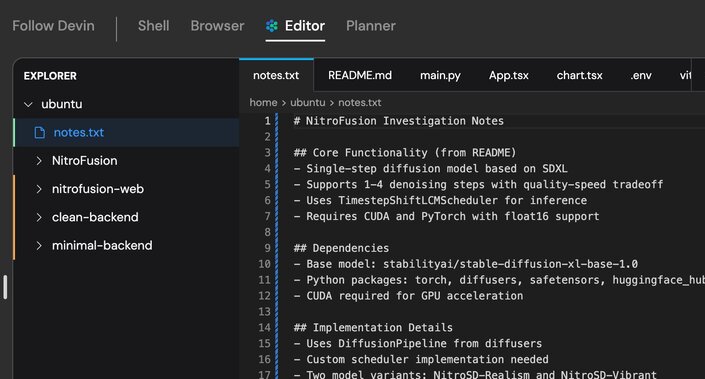Click the Follow Devin button

point(54,26)
